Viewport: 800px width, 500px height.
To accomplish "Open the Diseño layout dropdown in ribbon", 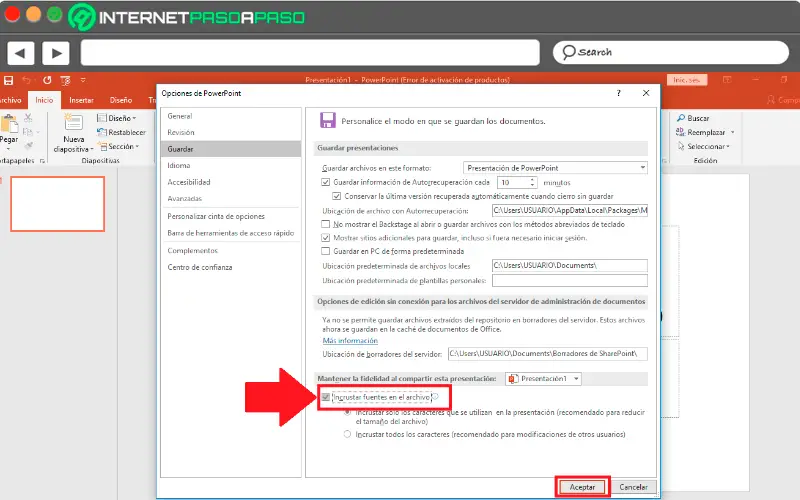I will 117,118.
